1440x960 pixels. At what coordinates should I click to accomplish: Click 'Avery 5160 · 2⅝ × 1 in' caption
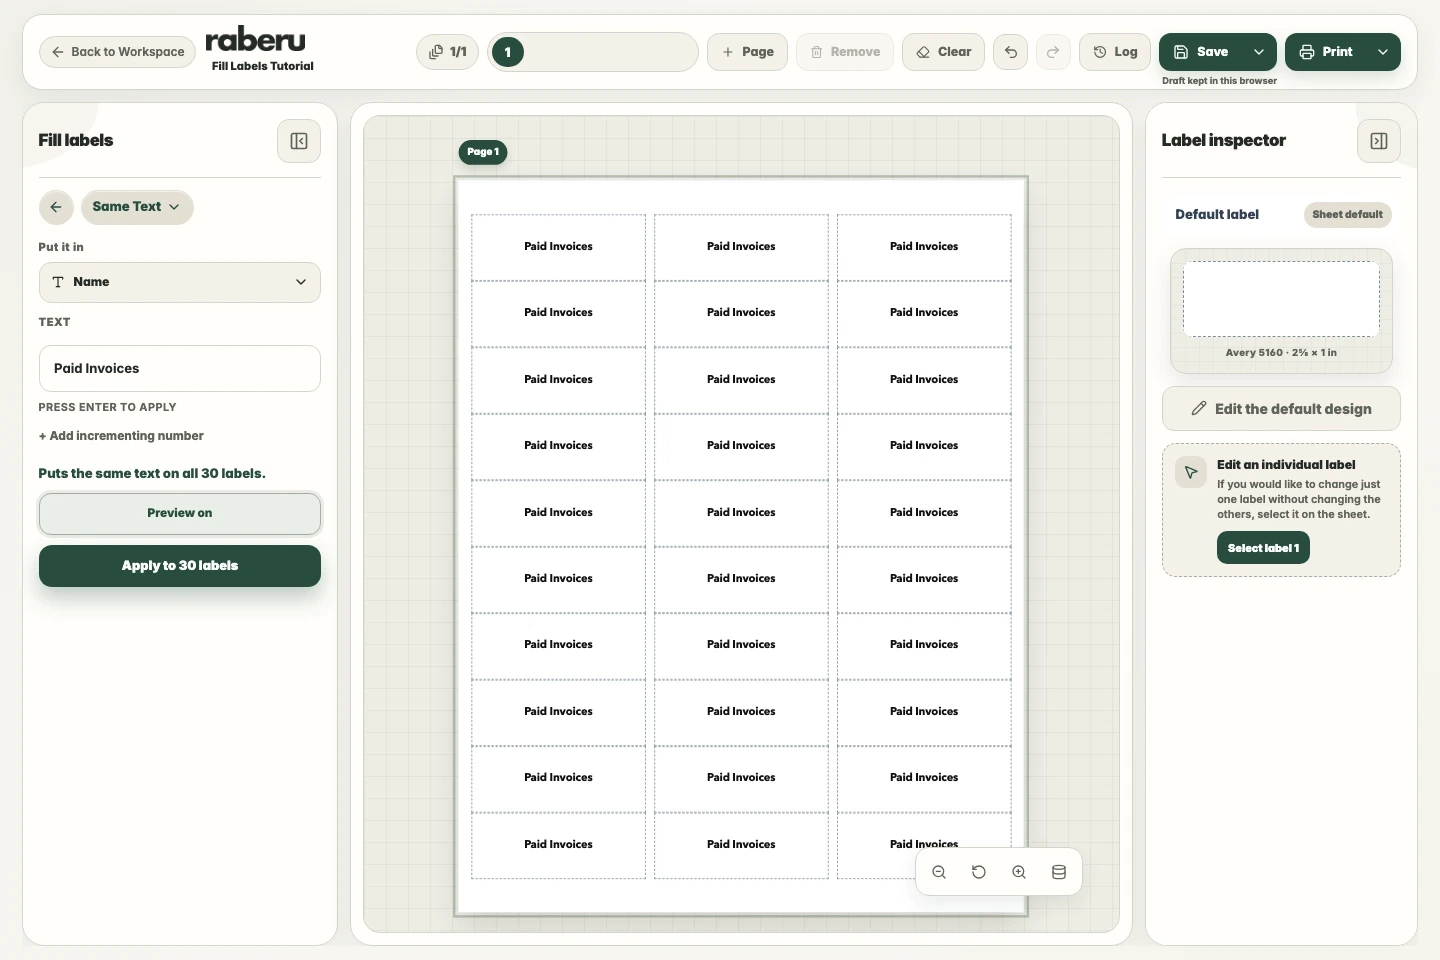click(x=1281, y=353)
